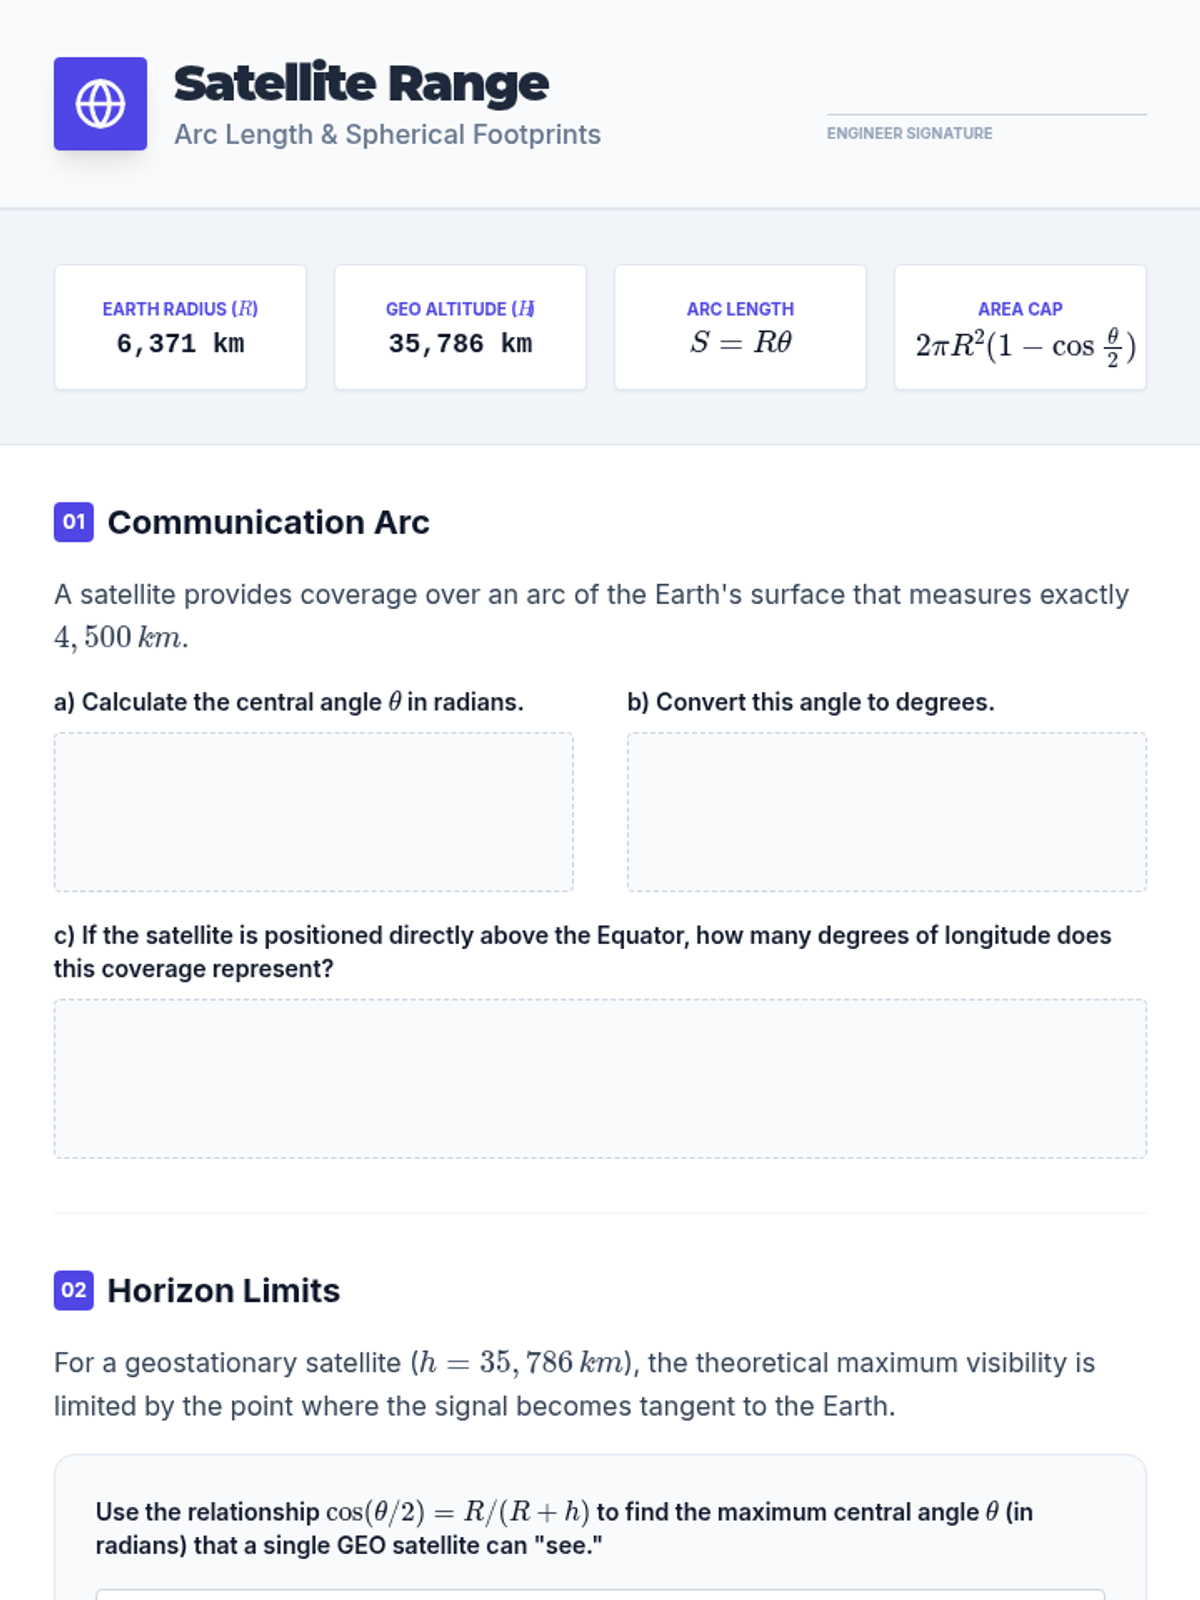The width and height of the screenshot is (1200, 1600).
Task: Click the Communication Arc heading
Action: (x=268, y=522)
